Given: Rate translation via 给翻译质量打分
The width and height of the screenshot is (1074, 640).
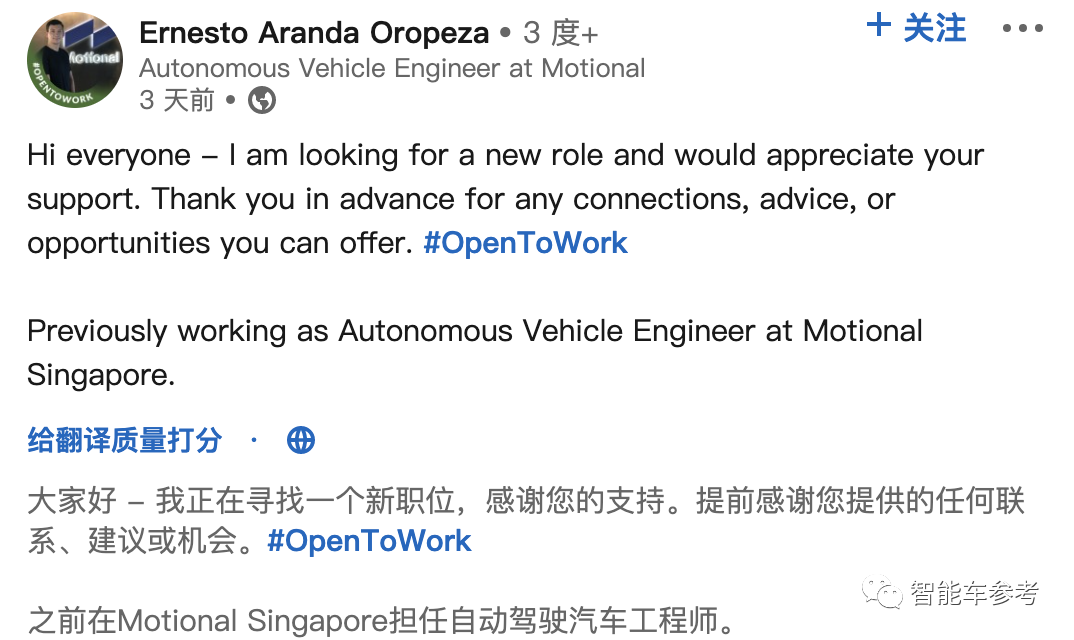Looking at the screenshot, I should [x=125, y=440].
